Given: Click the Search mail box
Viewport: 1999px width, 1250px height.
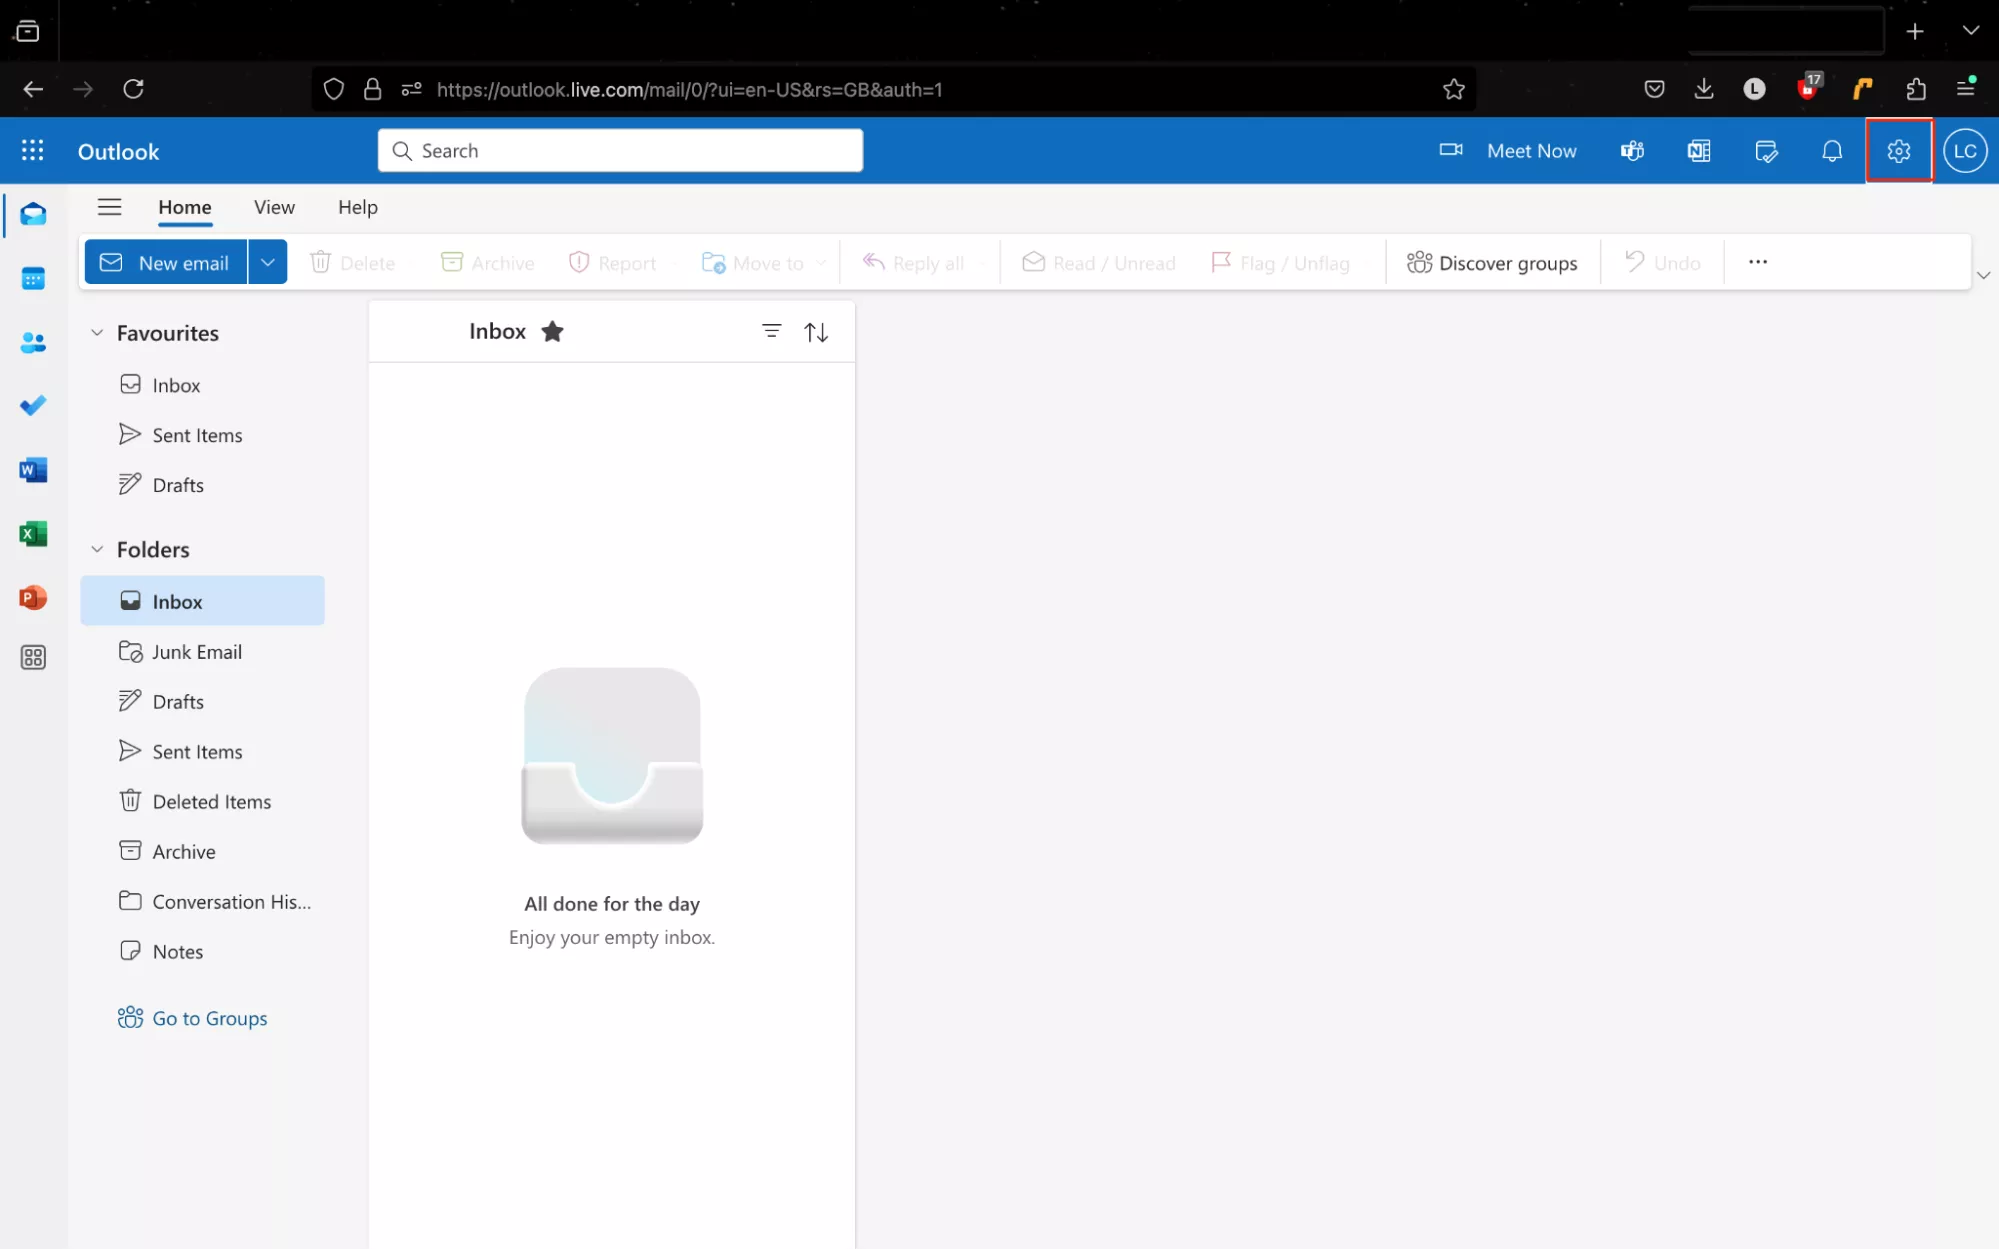Looking at the screenshot, I should (x=620, y=151).
